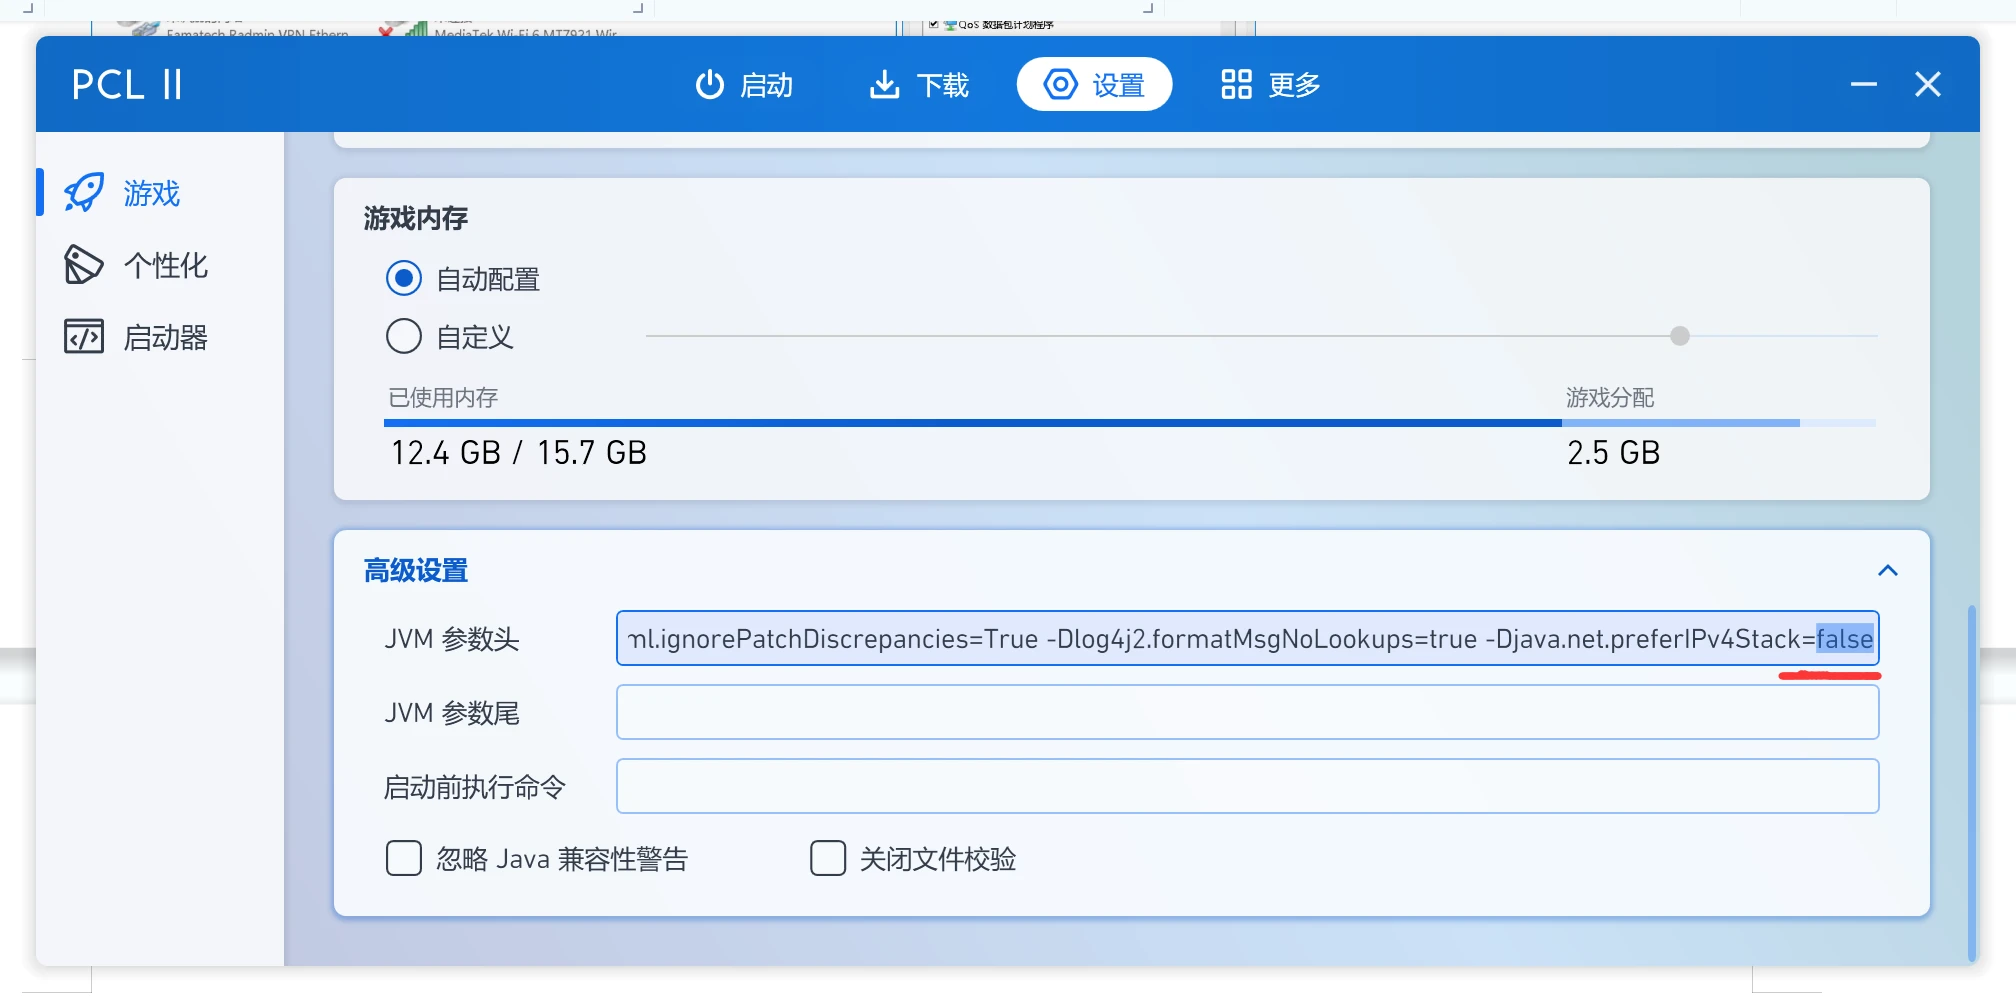Viewport: 2016px width, 1002px height.
Task: Click the 高级设置 header text
Action: pyautogui.click(x=416, y=571)
